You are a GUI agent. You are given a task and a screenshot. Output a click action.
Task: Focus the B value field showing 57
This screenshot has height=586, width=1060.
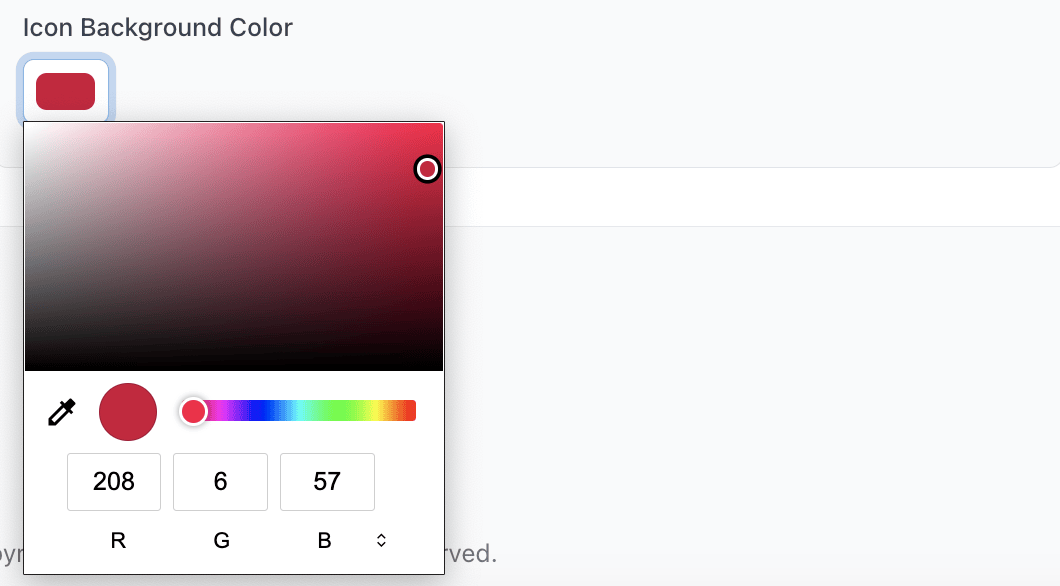pos(327,482)
